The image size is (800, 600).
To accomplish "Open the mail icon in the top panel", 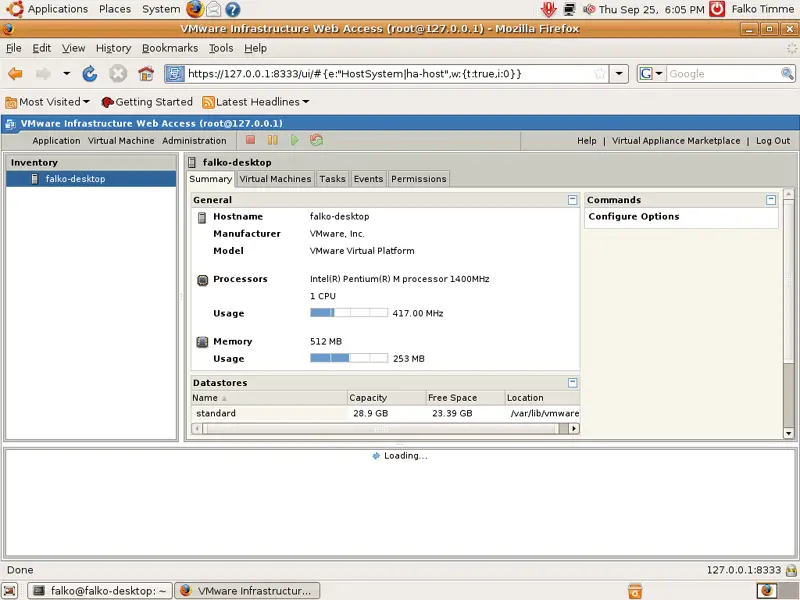I will 214,9.
